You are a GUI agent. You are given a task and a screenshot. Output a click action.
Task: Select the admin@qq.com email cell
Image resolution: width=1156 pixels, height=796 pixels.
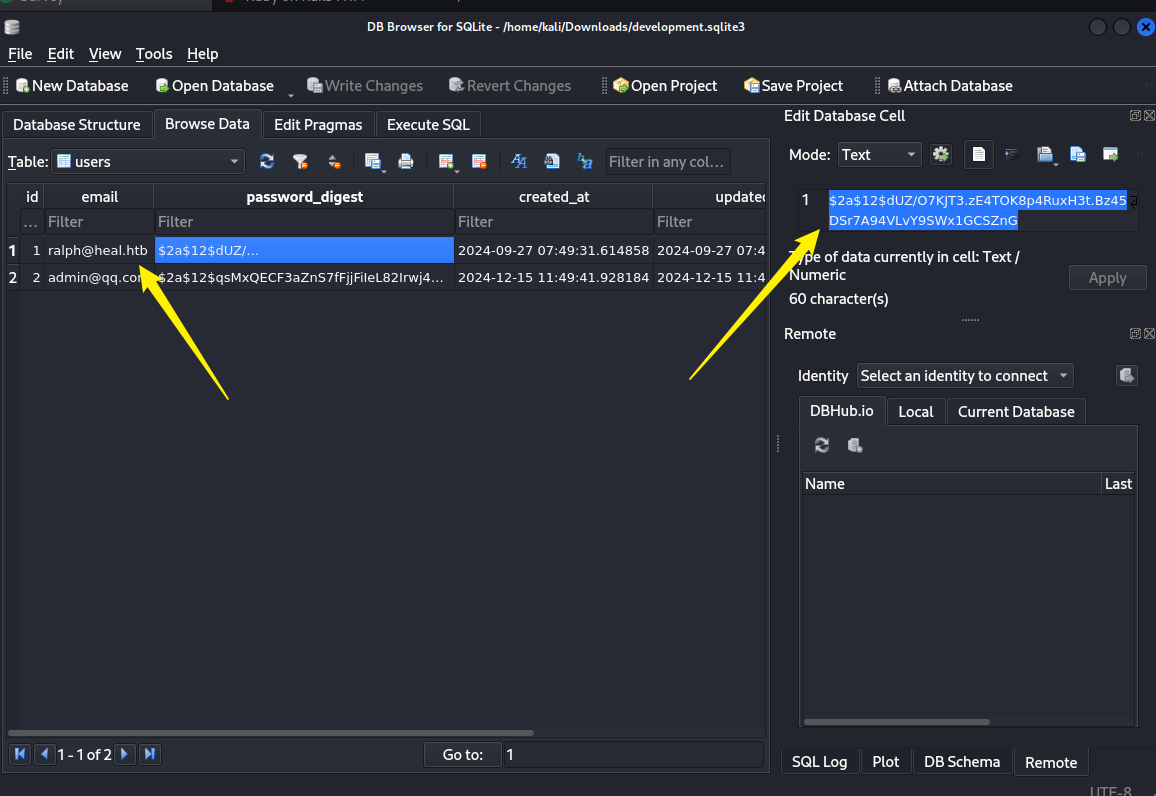[99, 277]
